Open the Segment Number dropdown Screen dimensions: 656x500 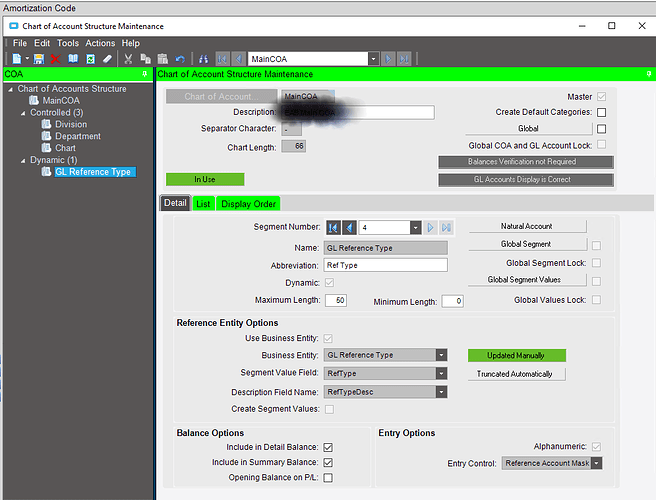click(415, 228)
